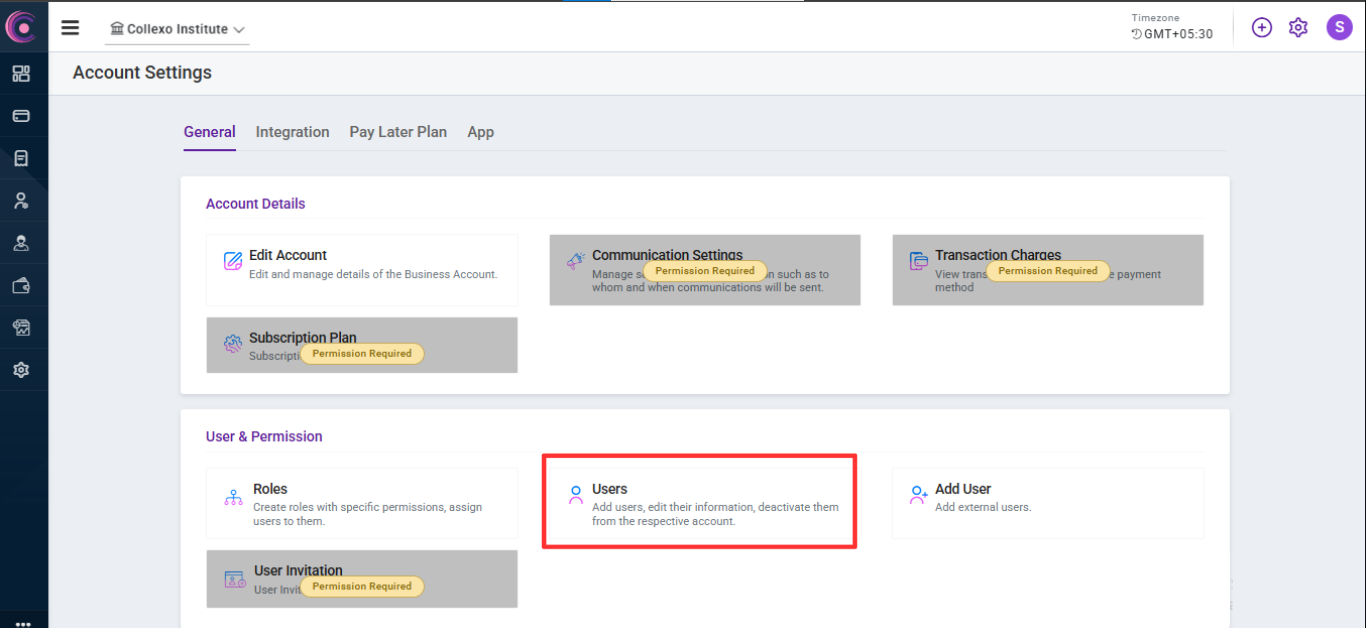This screenshot has width=1366, height=628.
Task: Switch to the Integration tab
Action: click(x=292, y=132)
